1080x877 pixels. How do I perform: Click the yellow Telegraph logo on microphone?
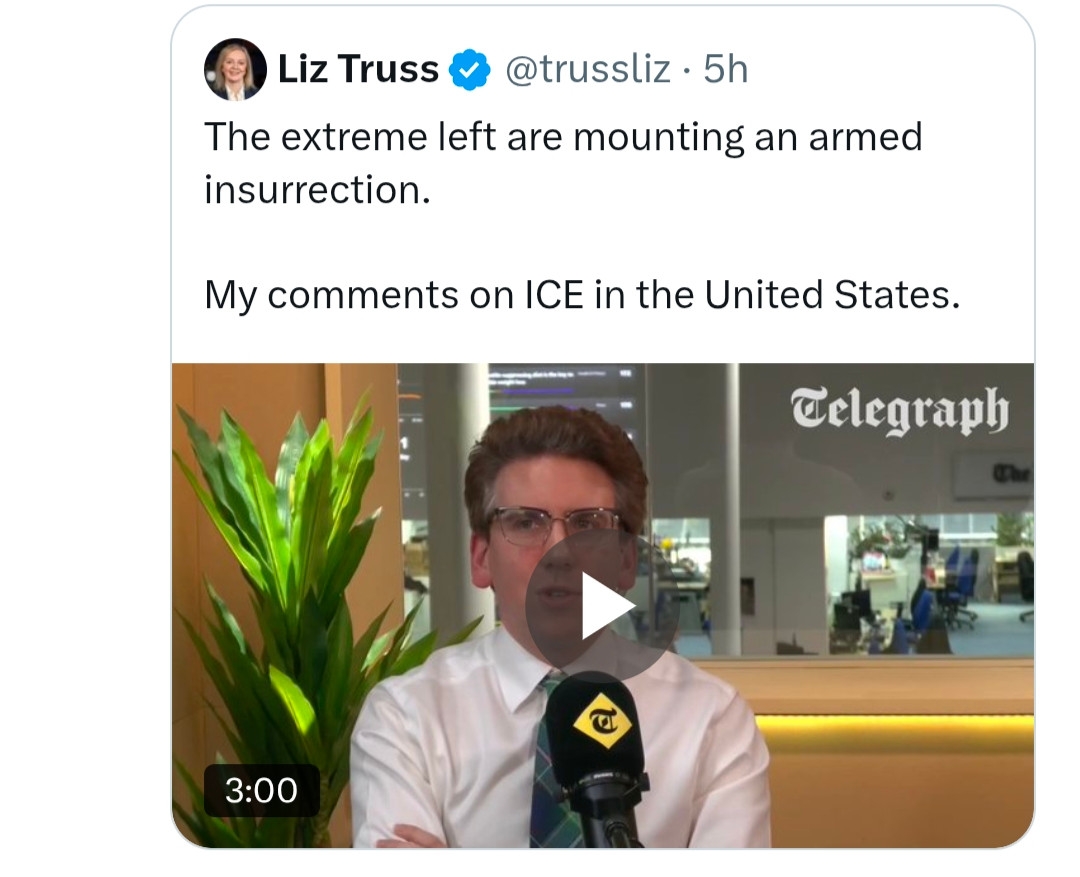601,721
